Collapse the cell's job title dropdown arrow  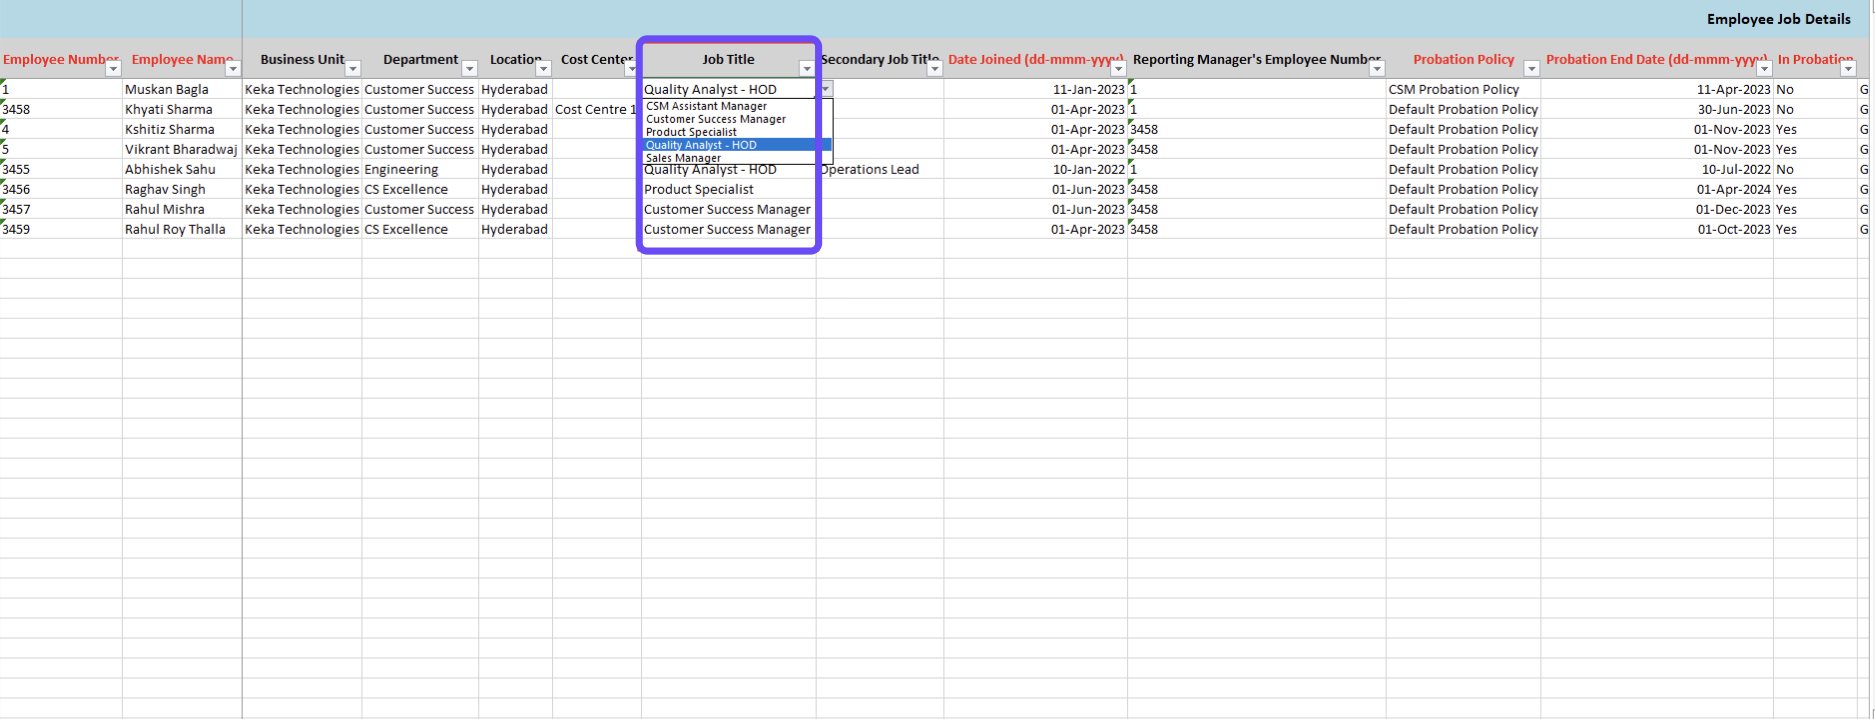tap(825, 90)
